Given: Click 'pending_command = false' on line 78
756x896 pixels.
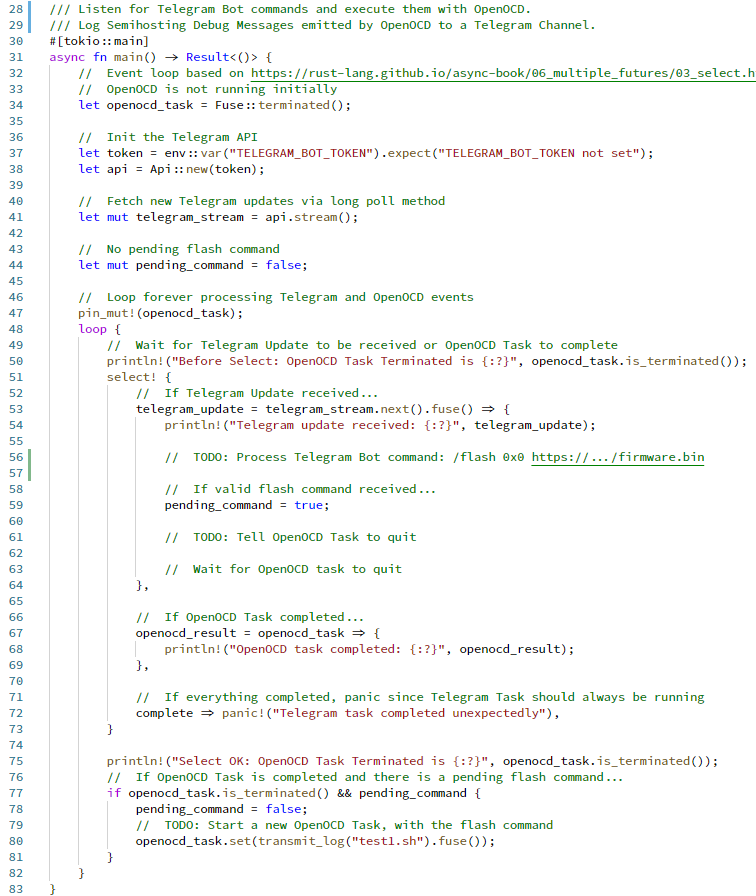Looking at the screenshot, I should tap(218, 809).
